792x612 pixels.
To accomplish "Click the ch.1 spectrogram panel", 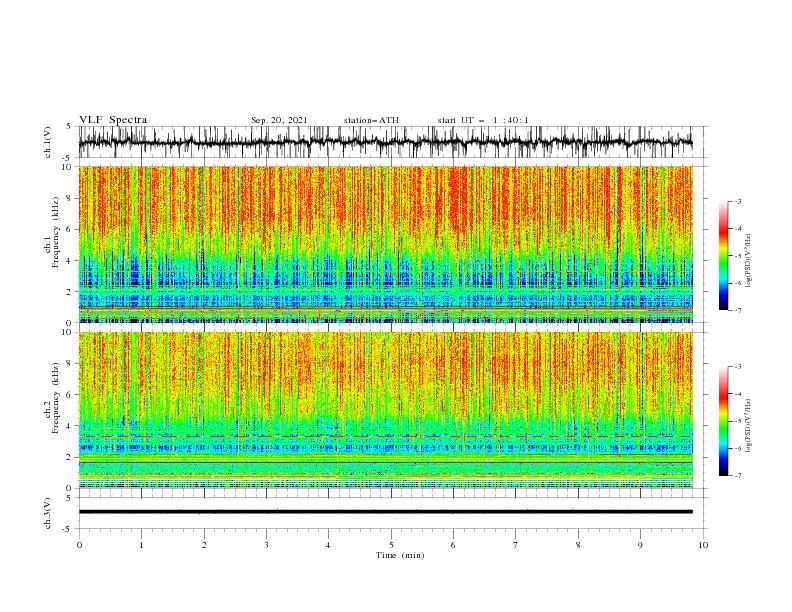I will [x=385, y=244].
